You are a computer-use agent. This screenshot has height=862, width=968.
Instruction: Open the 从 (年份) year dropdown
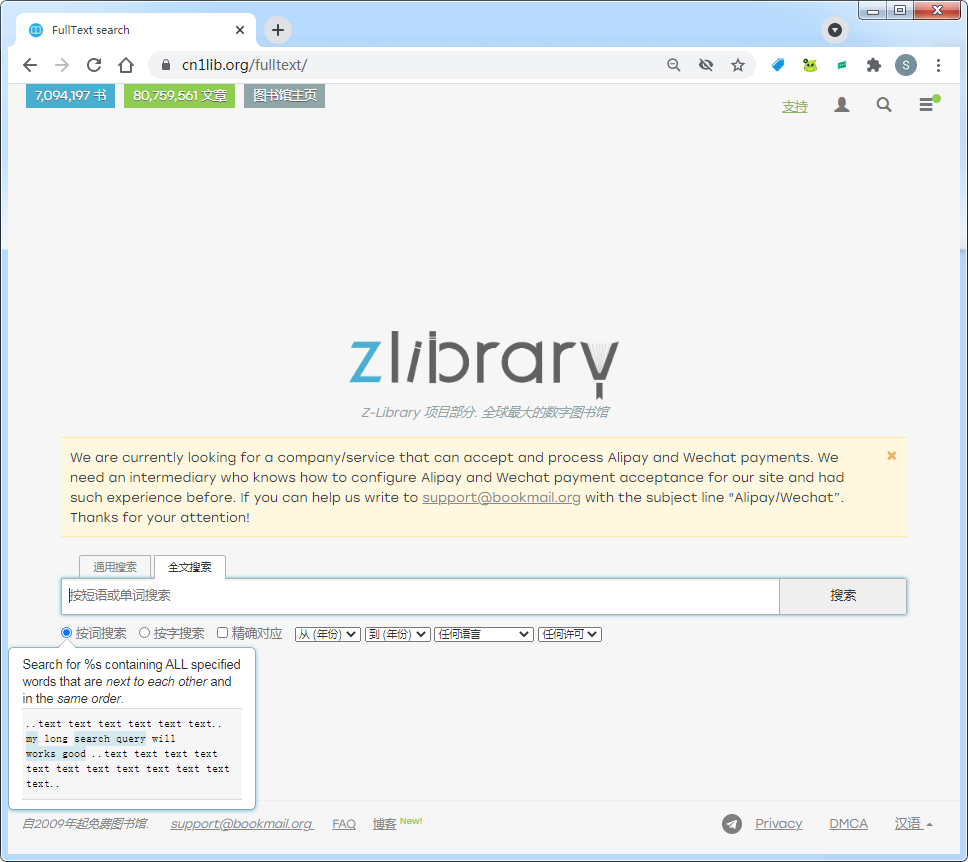pyautogui.click(x=328, y=634)
